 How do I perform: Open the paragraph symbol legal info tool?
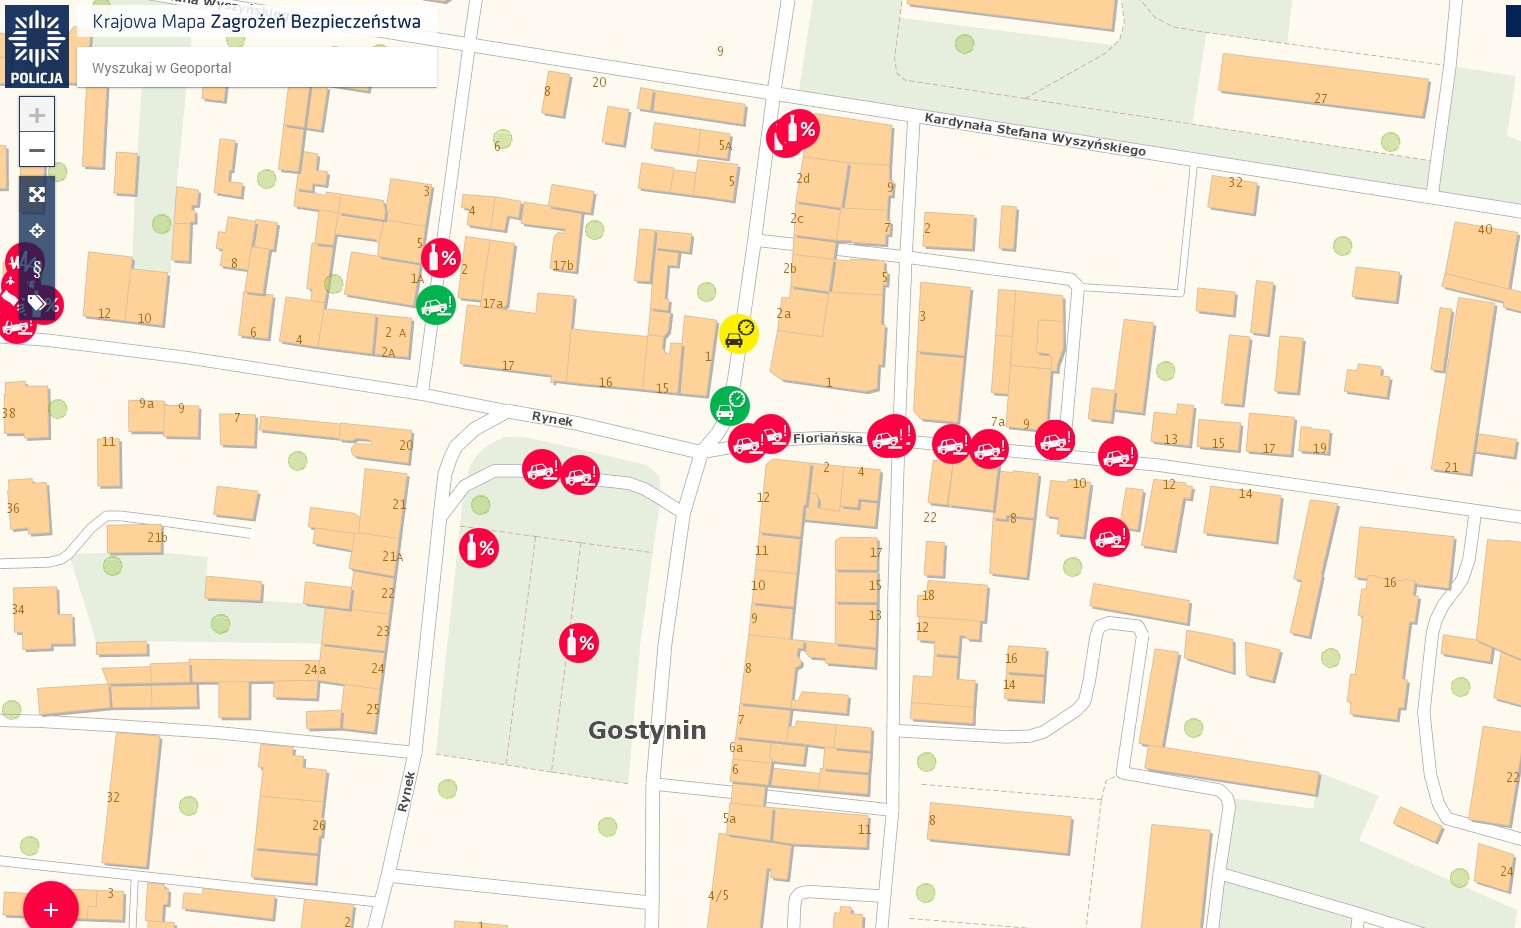coord(37,268)
